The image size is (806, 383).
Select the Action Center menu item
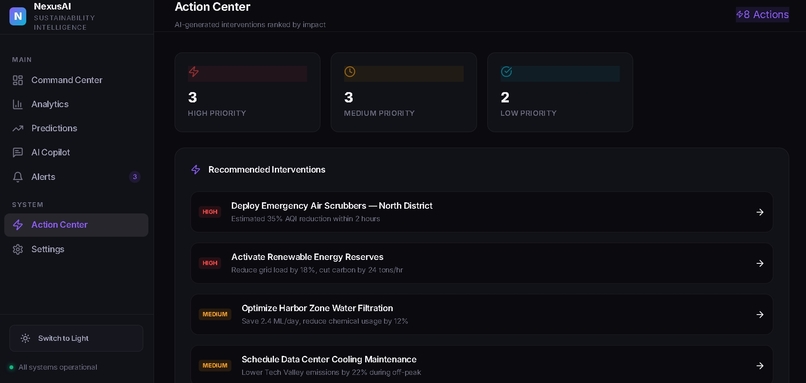pos(76,225)
